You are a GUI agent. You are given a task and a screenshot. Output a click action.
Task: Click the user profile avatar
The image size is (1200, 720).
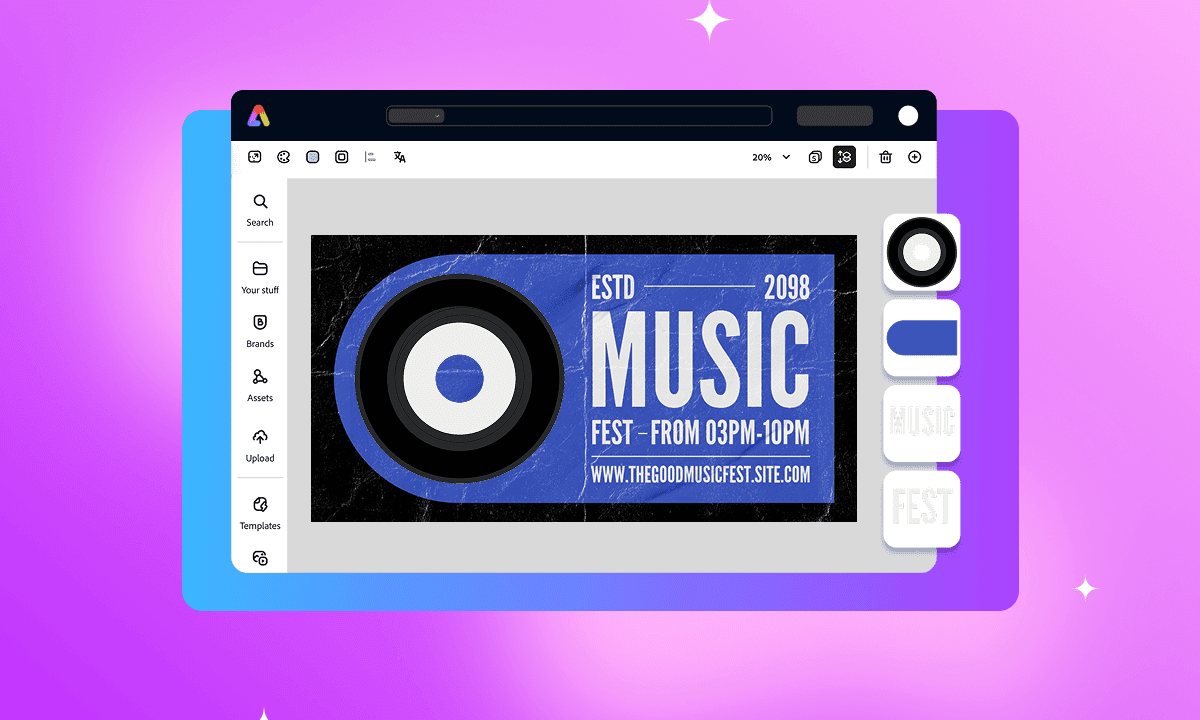pos(908,116)
